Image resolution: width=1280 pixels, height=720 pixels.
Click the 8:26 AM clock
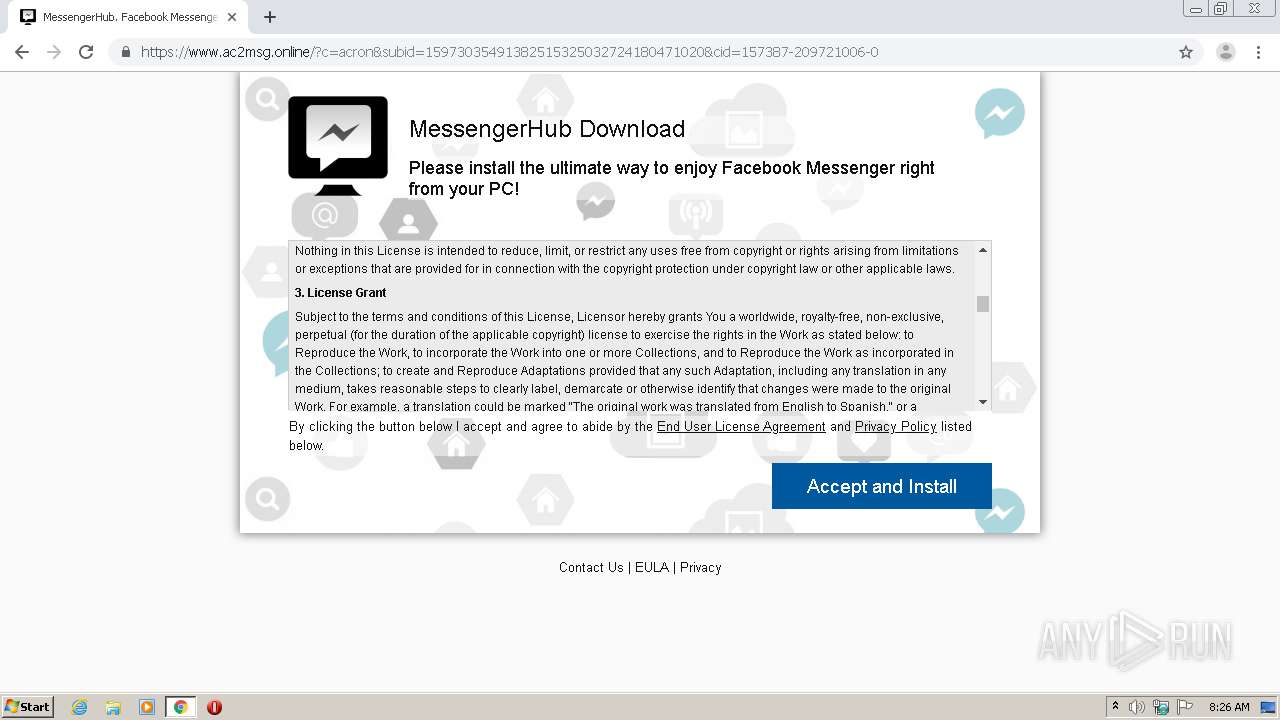[1229, 707]
